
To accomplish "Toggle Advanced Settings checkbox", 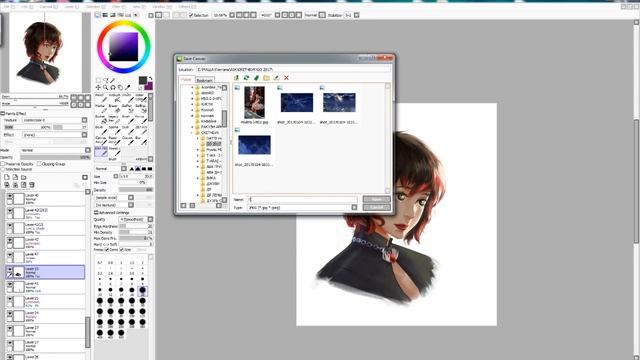I will pos(96,213).
